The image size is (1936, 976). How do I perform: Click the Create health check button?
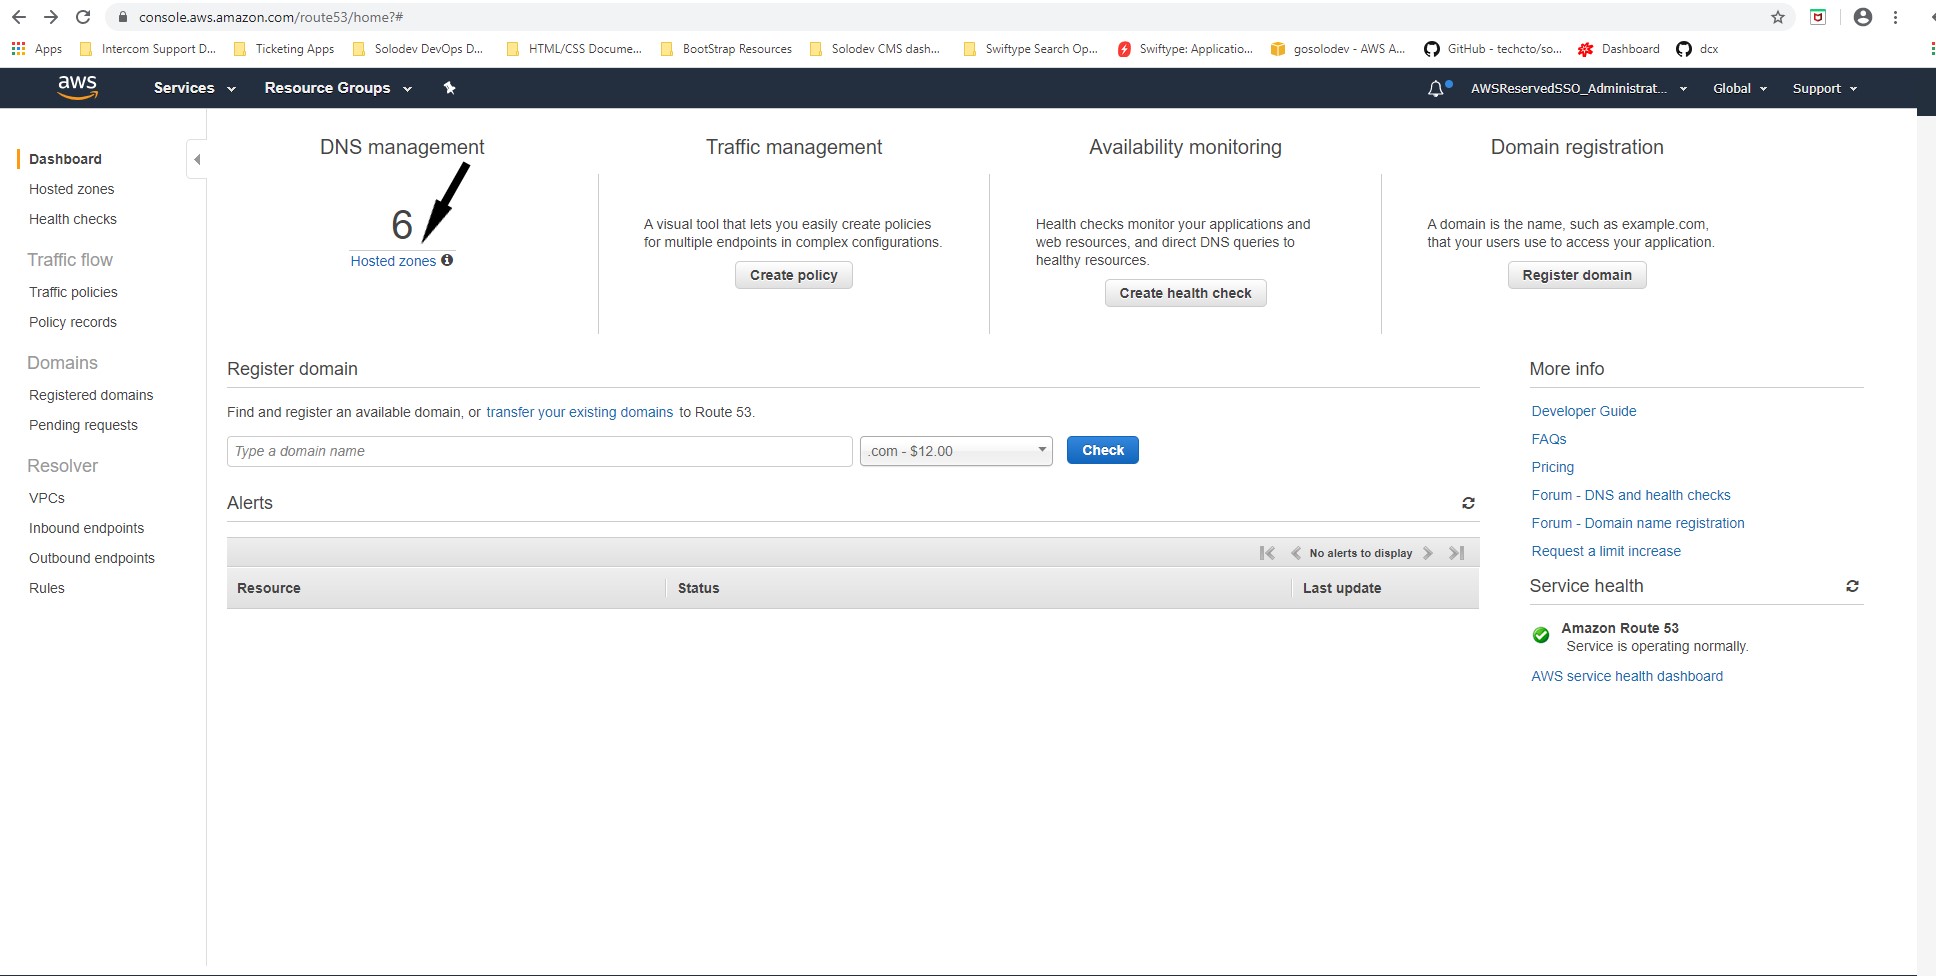click(1185, 293)
